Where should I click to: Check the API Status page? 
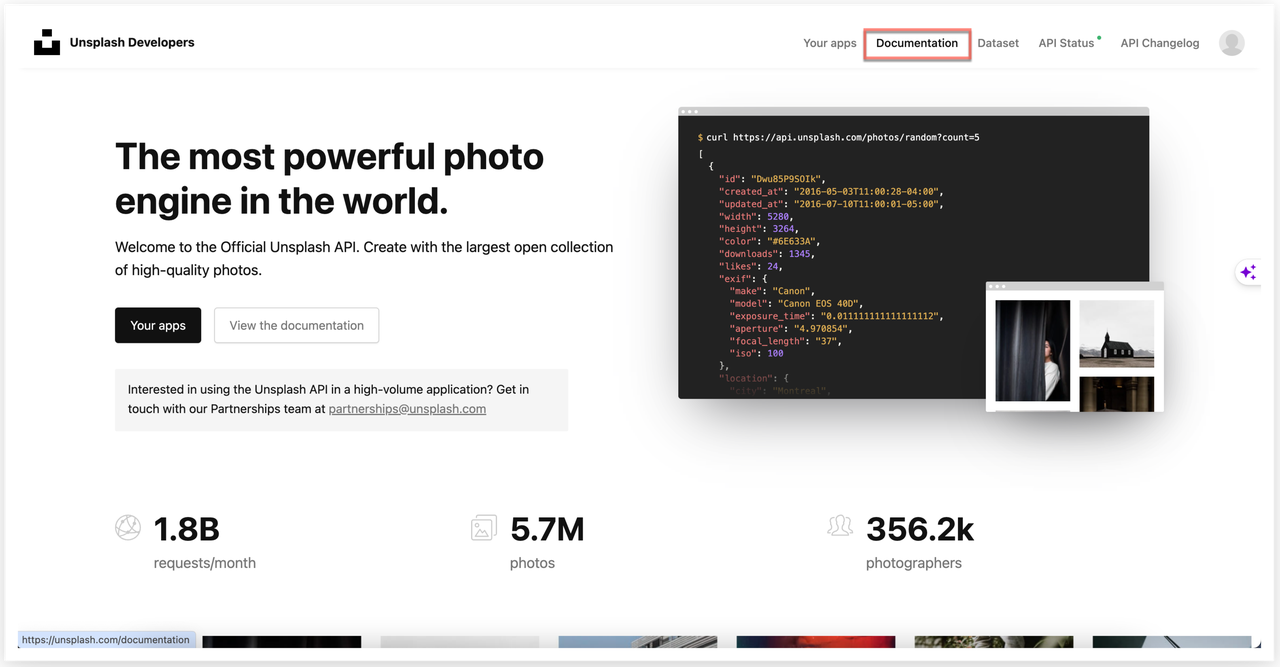coord(1066,43)
